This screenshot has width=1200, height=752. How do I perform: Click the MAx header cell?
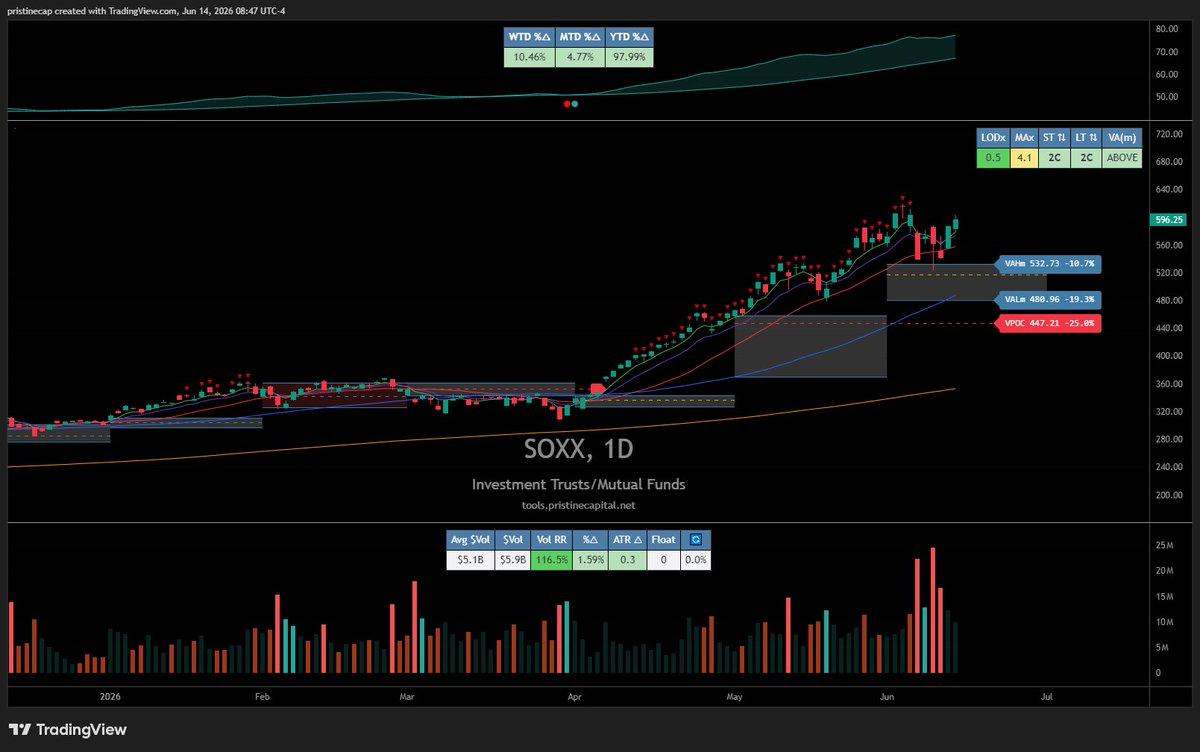pyautogui.click(x=1024, y=137)
